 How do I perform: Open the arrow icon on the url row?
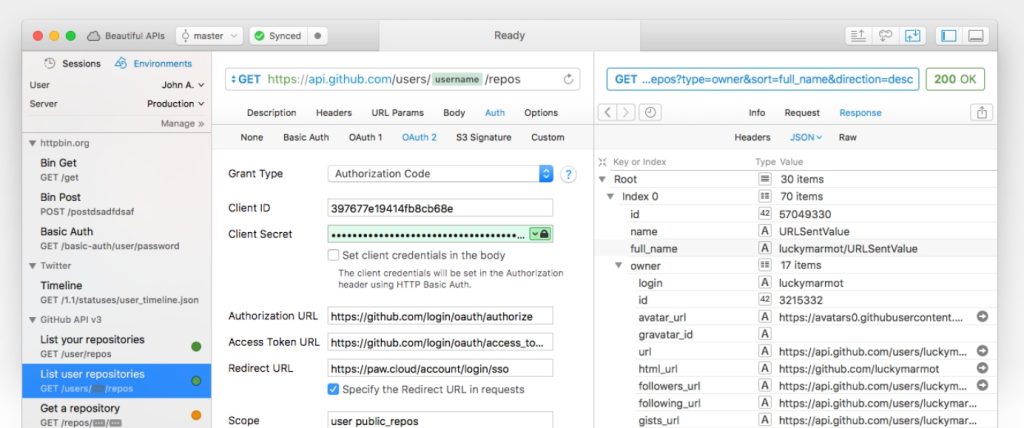[982, 351]
